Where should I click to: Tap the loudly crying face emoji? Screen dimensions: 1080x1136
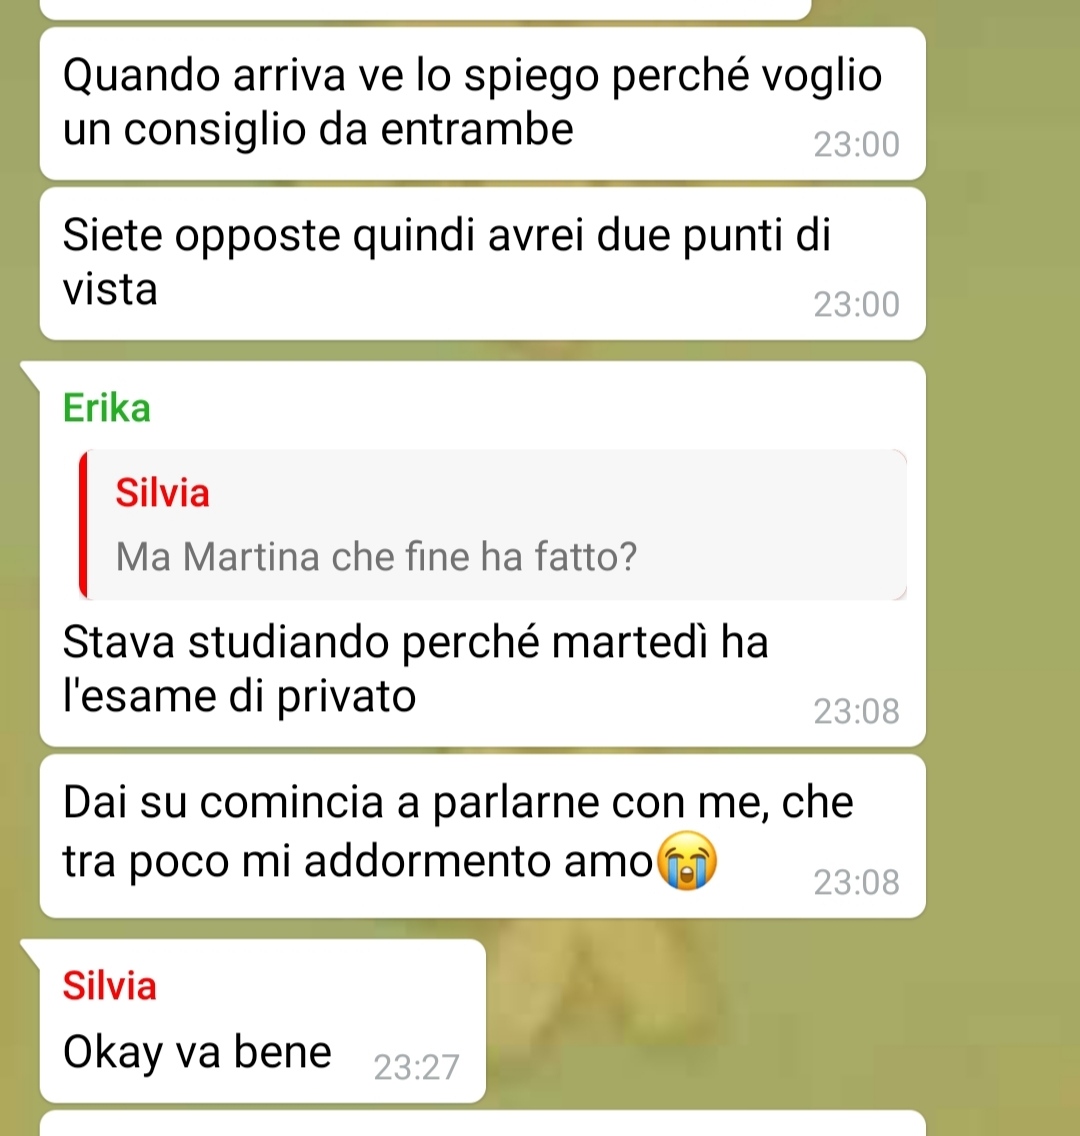coord(685,861)
